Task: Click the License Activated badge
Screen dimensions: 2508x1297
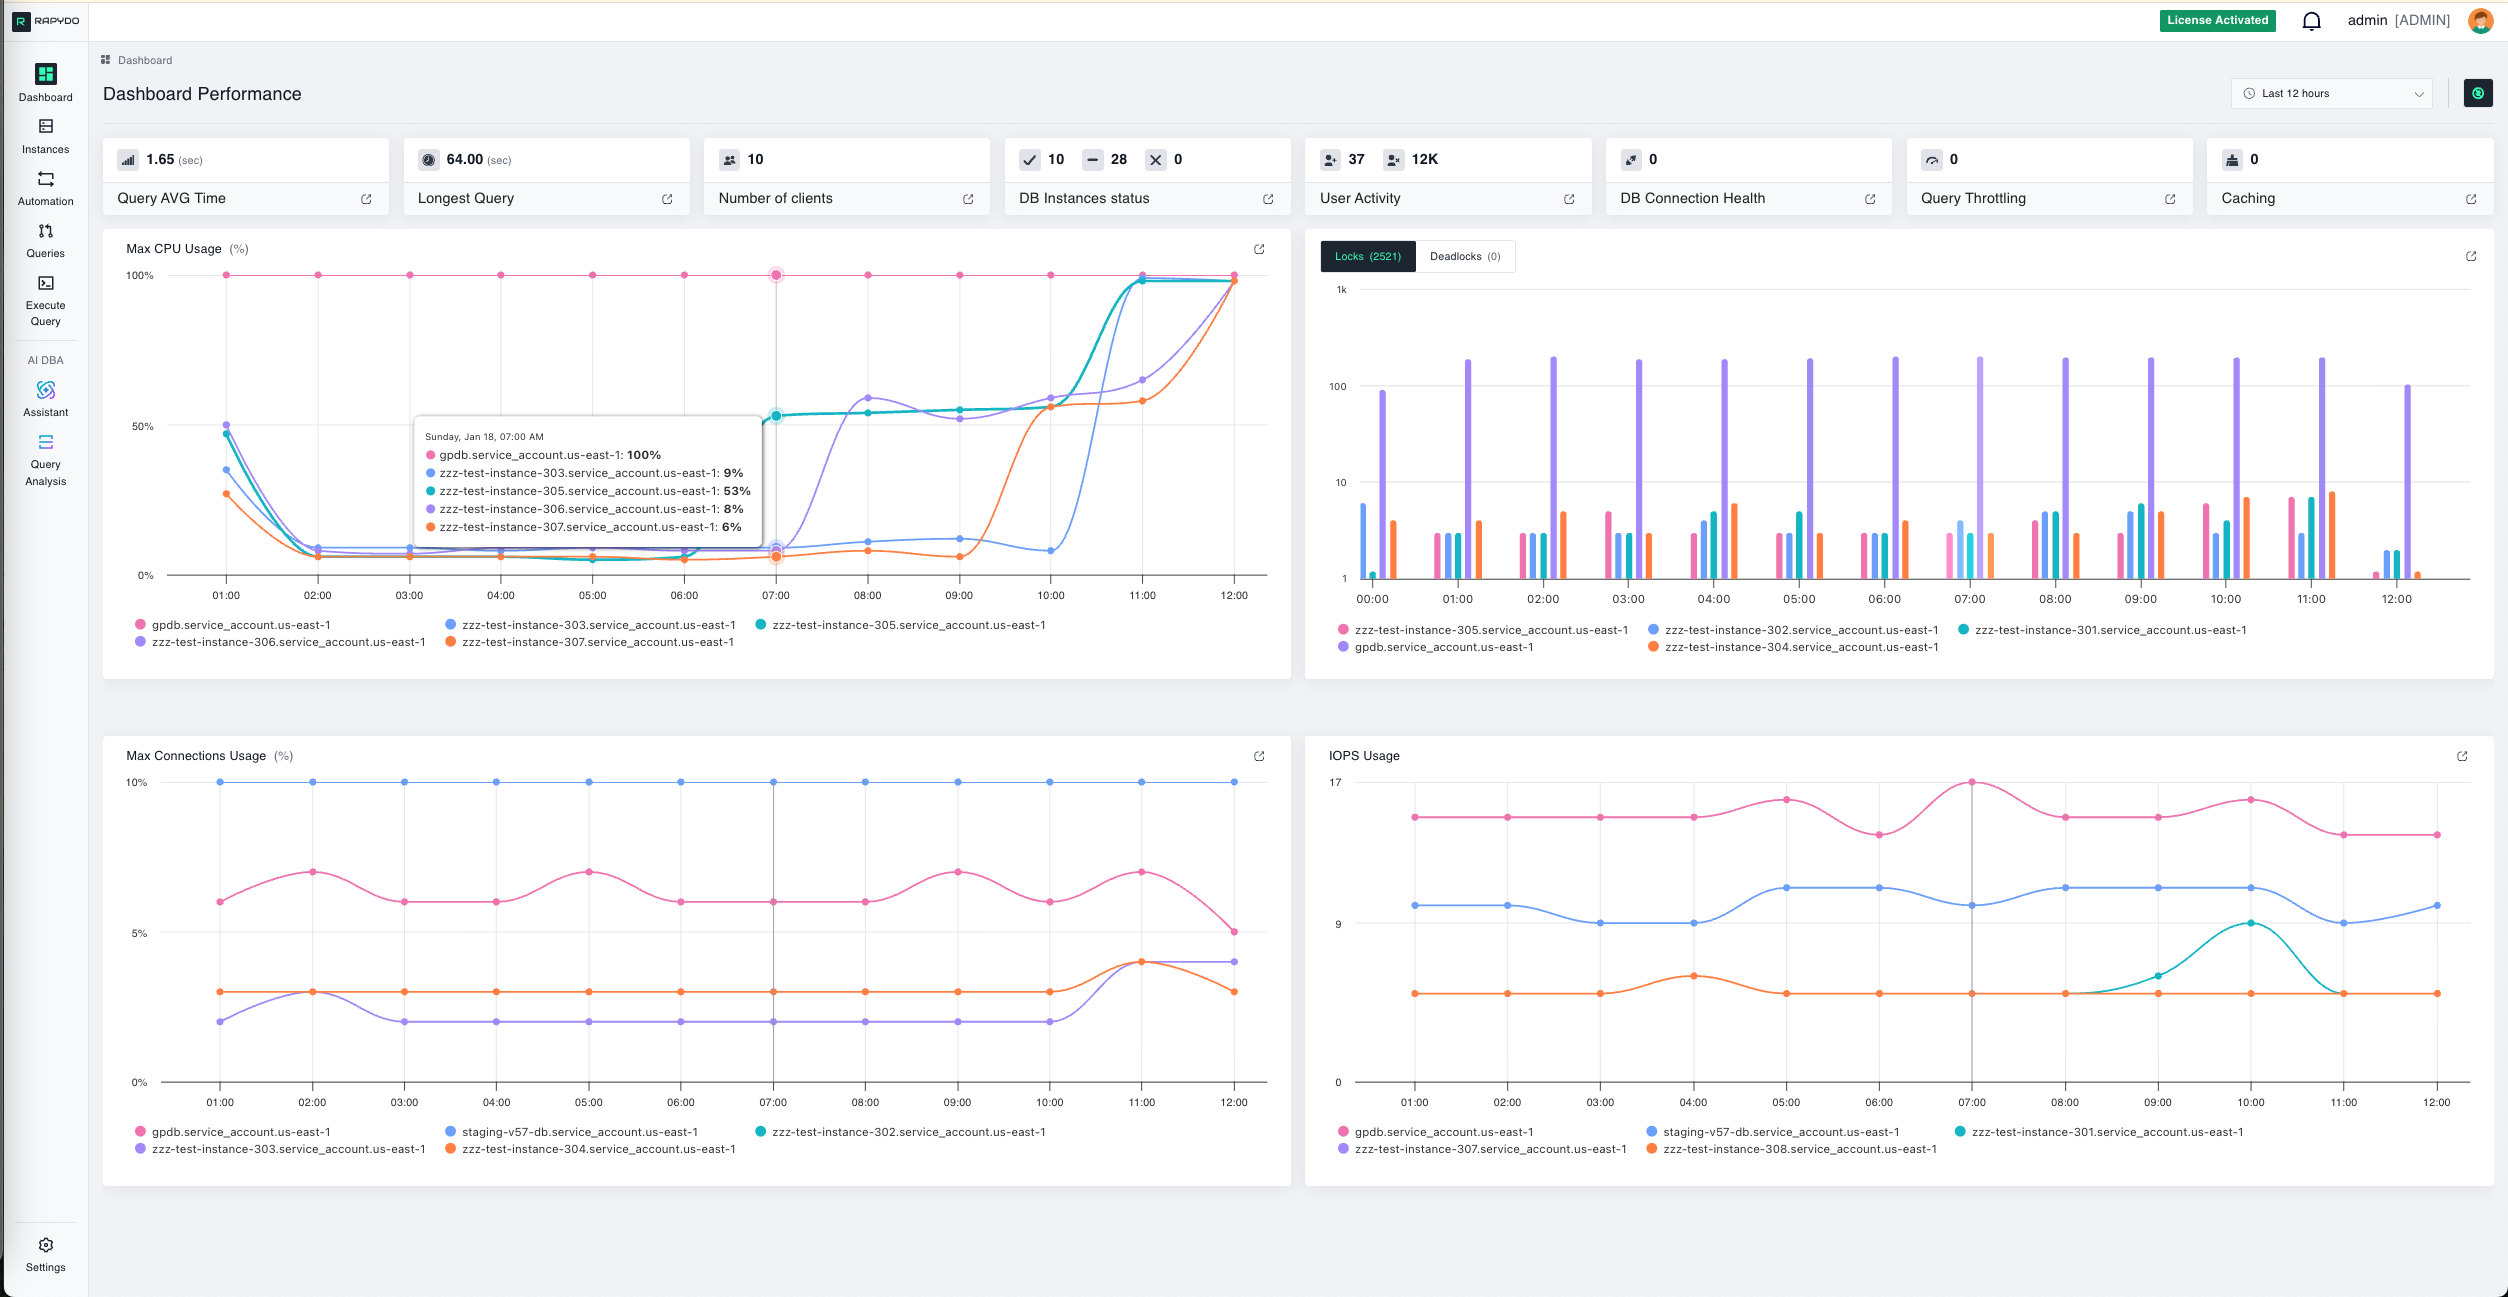Action: [x=2217, y=20]
